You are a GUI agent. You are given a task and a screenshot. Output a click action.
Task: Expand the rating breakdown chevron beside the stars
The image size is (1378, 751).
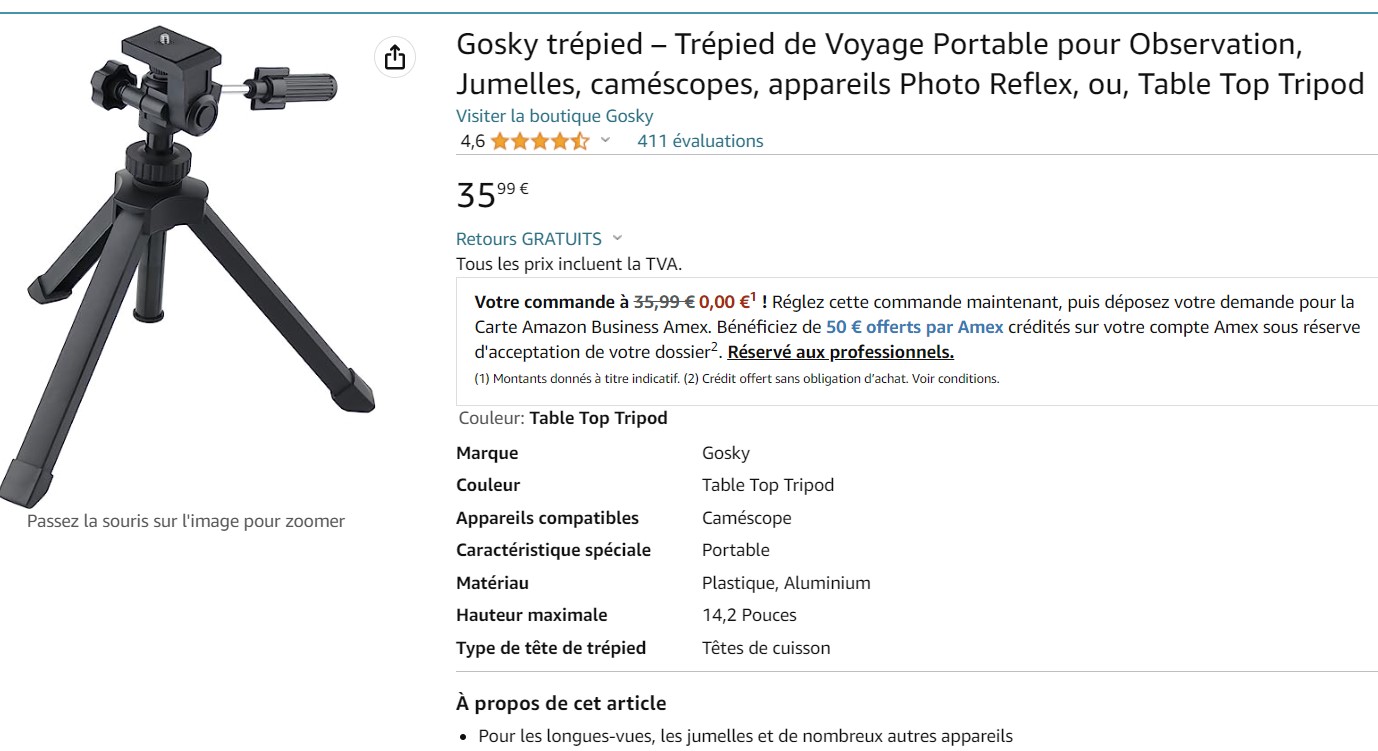click(x=605, y=141)
